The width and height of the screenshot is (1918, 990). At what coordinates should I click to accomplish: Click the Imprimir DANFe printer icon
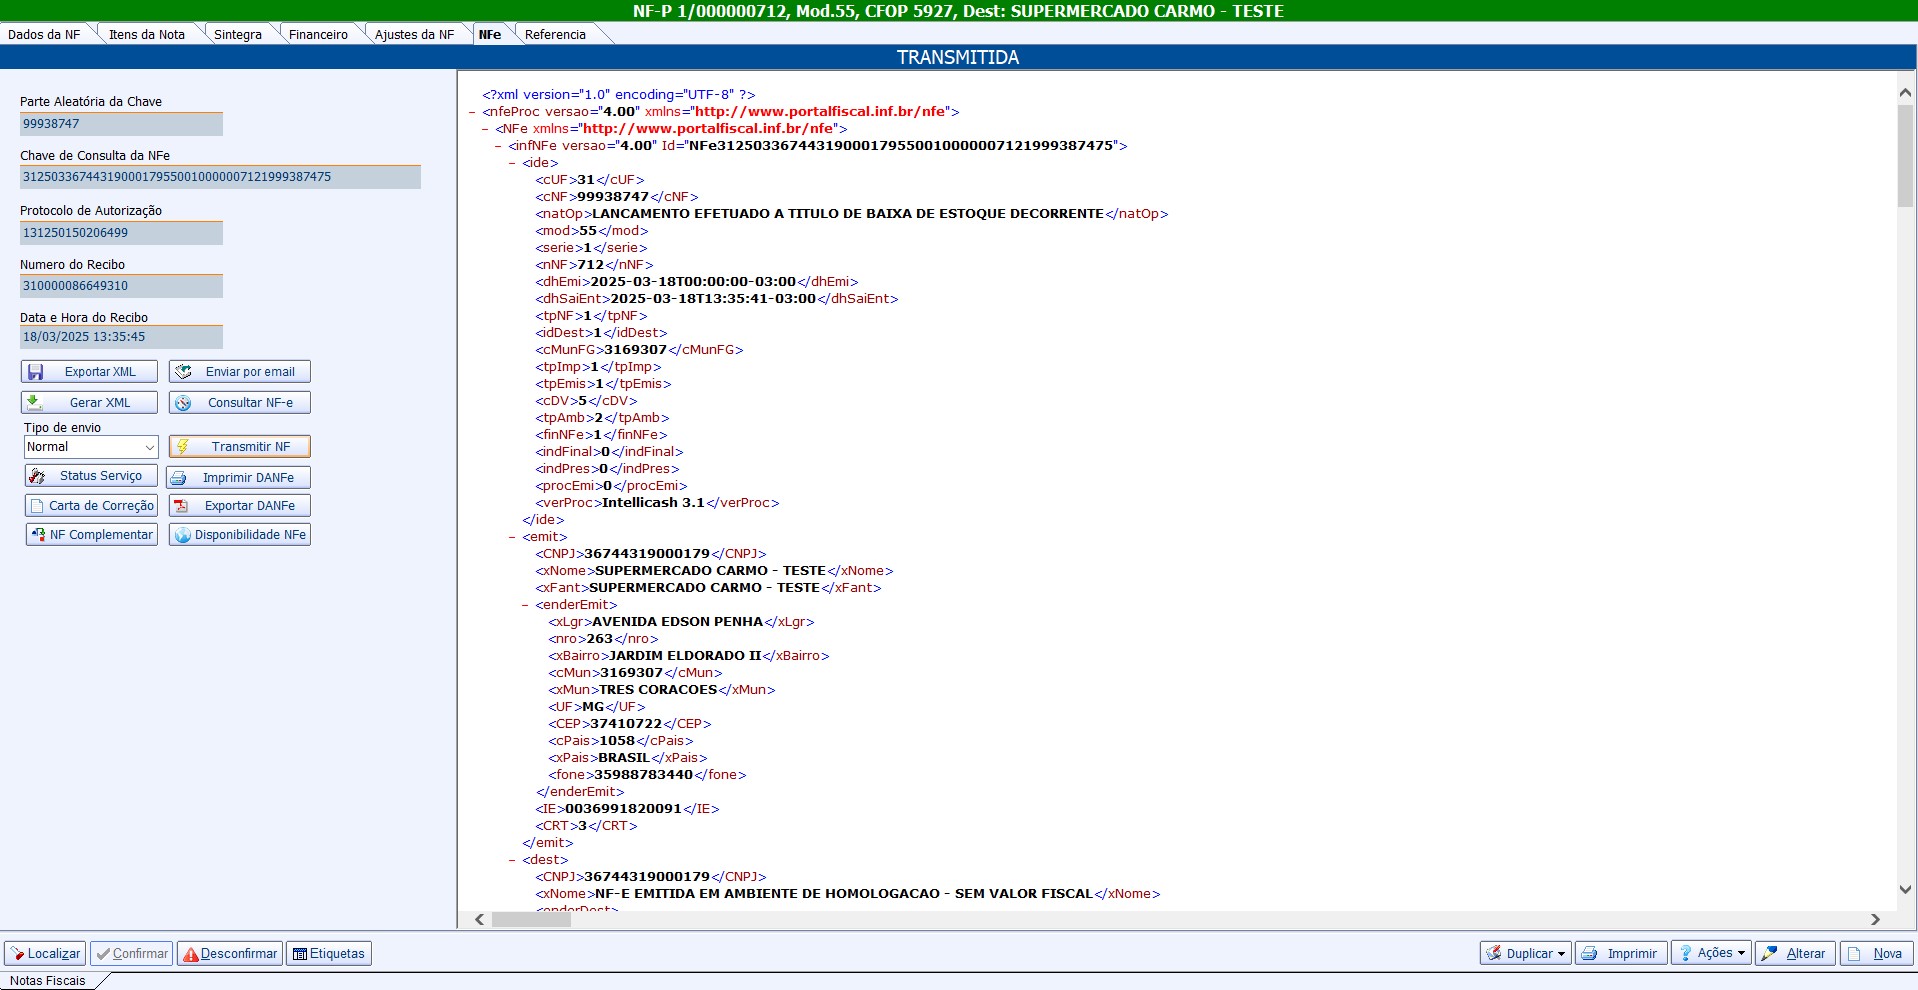[x=179, y=478]
